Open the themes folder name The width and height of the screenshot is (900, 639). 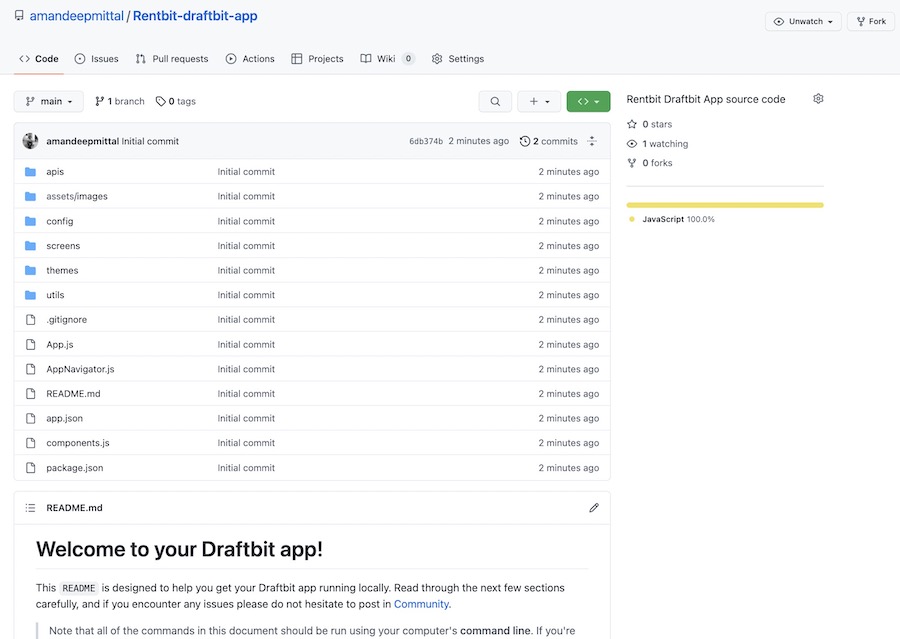click(x=62, y=270)
